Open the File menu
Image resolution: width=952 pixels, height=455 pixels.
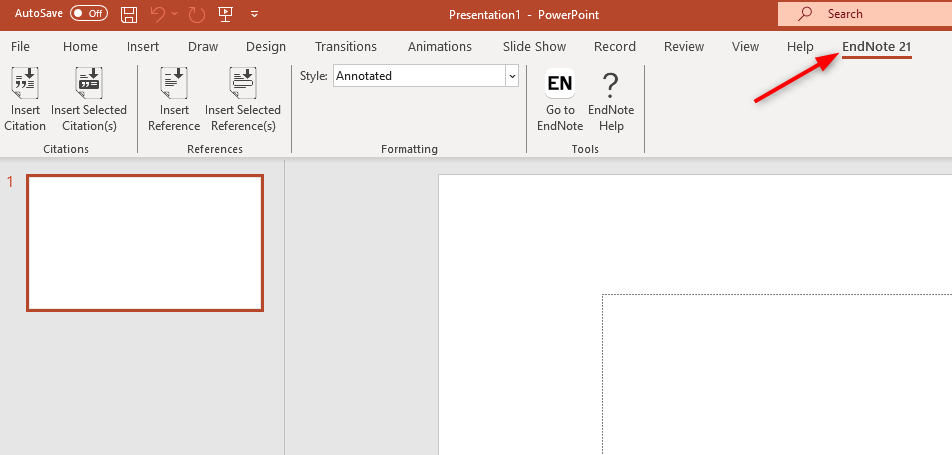[x=20, y=47]
